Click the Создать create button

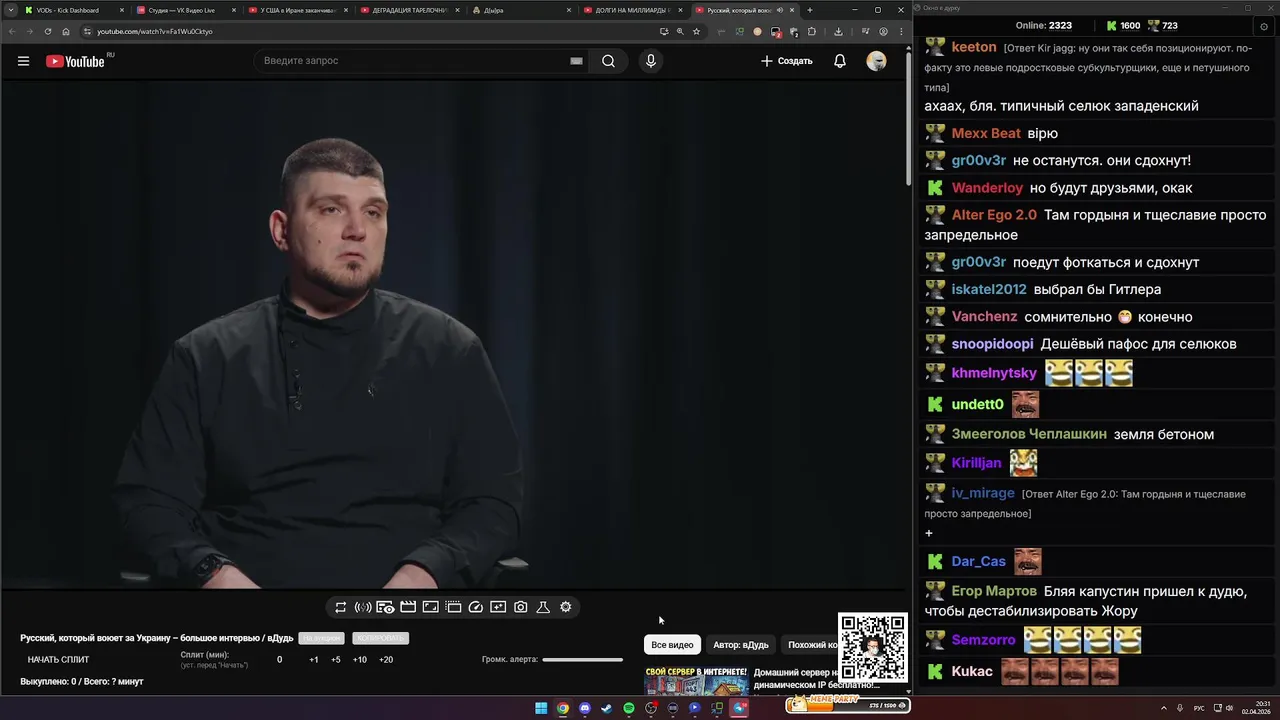click(787, 61)
